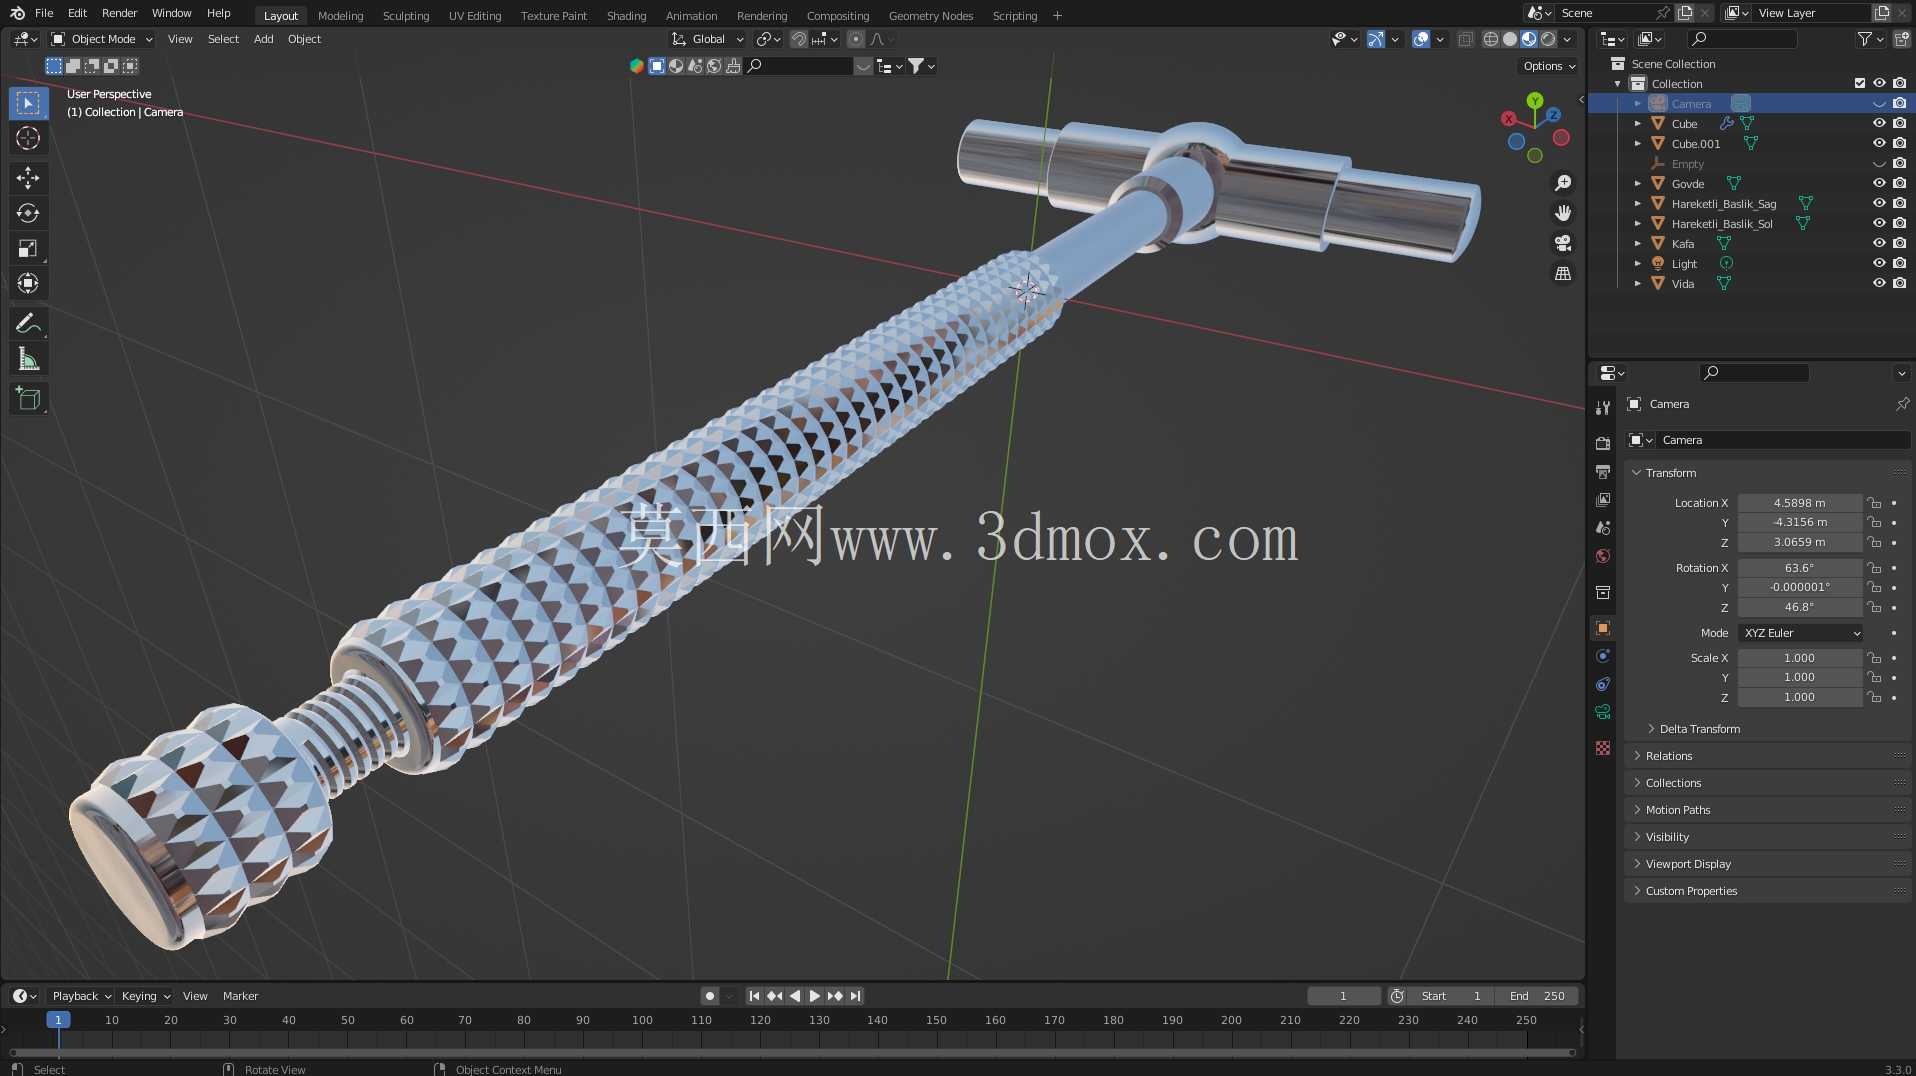Activate the Transform tool
The height and width of the screenshot is (1076, 1916).
(x=28, y=283)
